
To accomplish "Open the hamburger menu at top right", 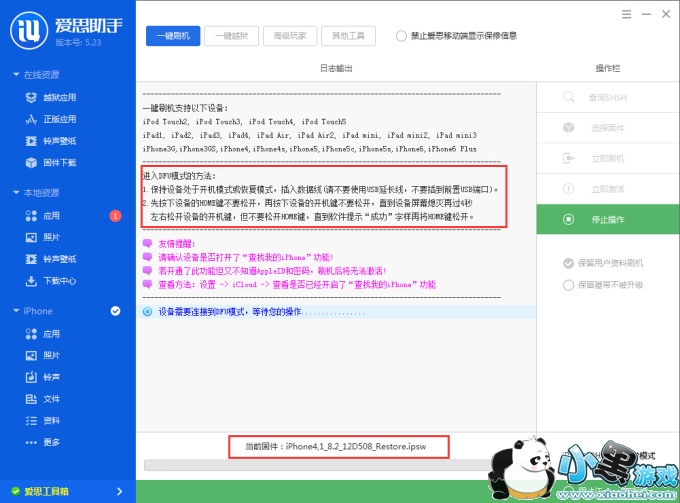I will (x=626, y=14).
